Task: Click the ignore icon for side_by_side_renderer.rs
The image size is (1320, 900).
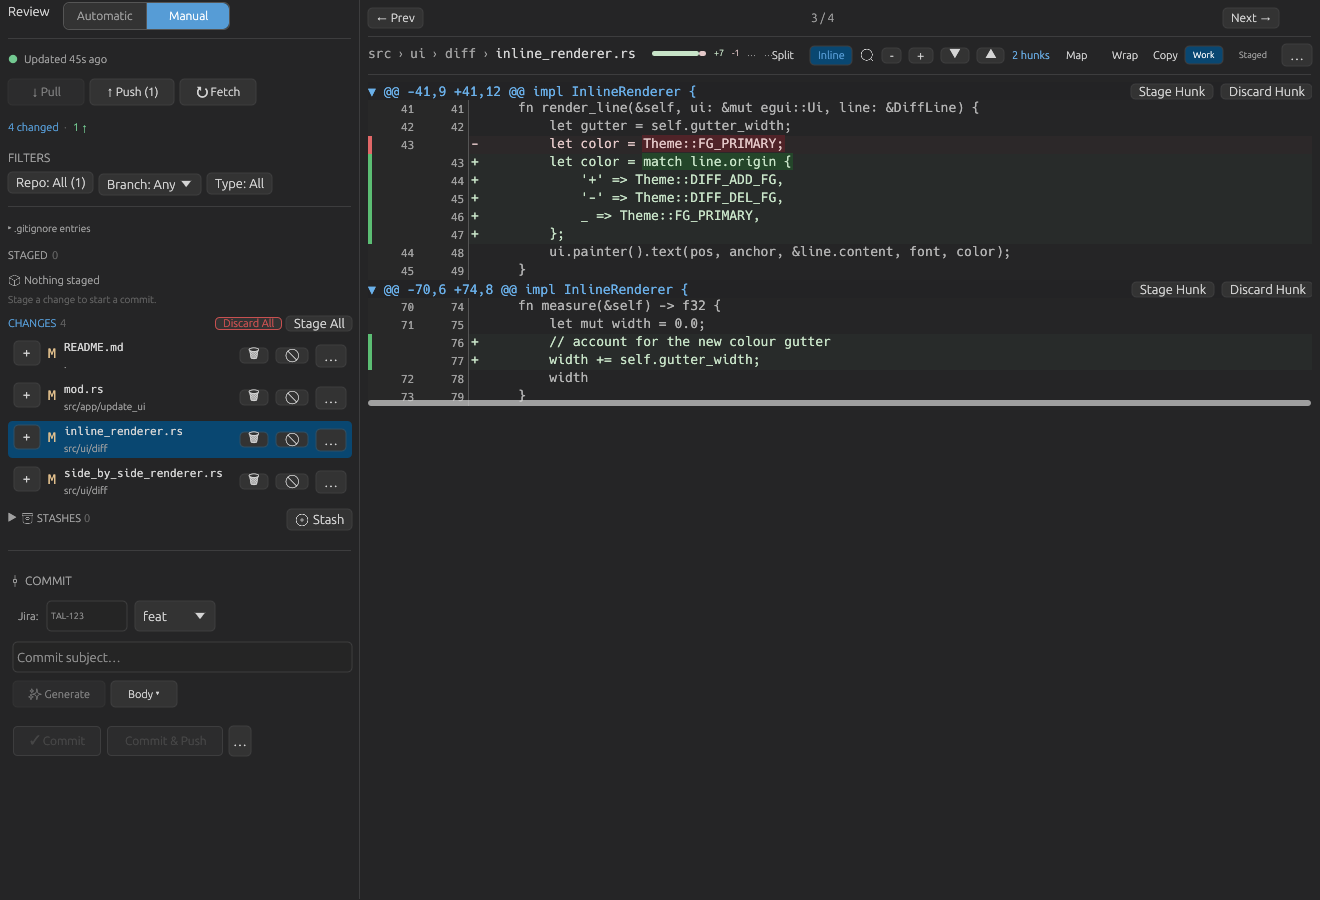Action: click(x=292, y=481)
